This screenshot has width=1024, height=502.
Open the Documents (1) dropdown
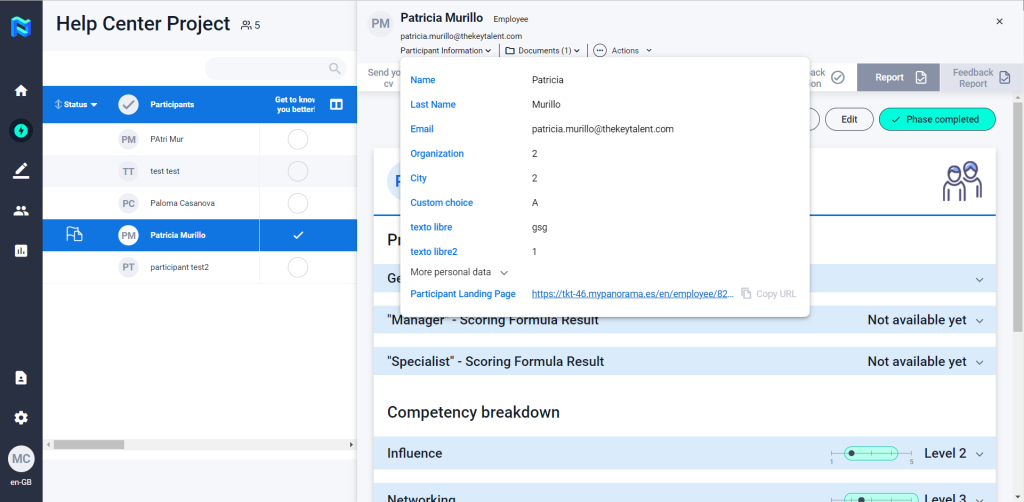click(542, 50)
